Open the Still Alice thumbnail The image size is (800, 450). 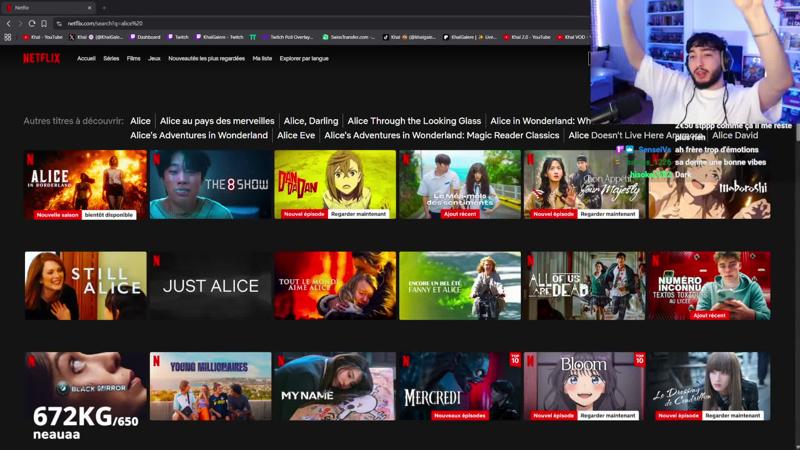click(86, 286)
